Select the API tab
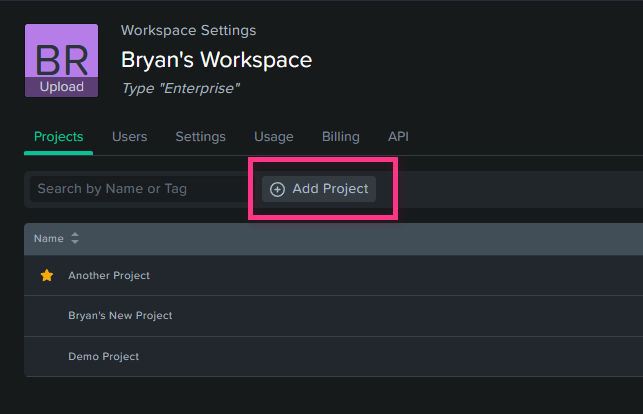 398,136
